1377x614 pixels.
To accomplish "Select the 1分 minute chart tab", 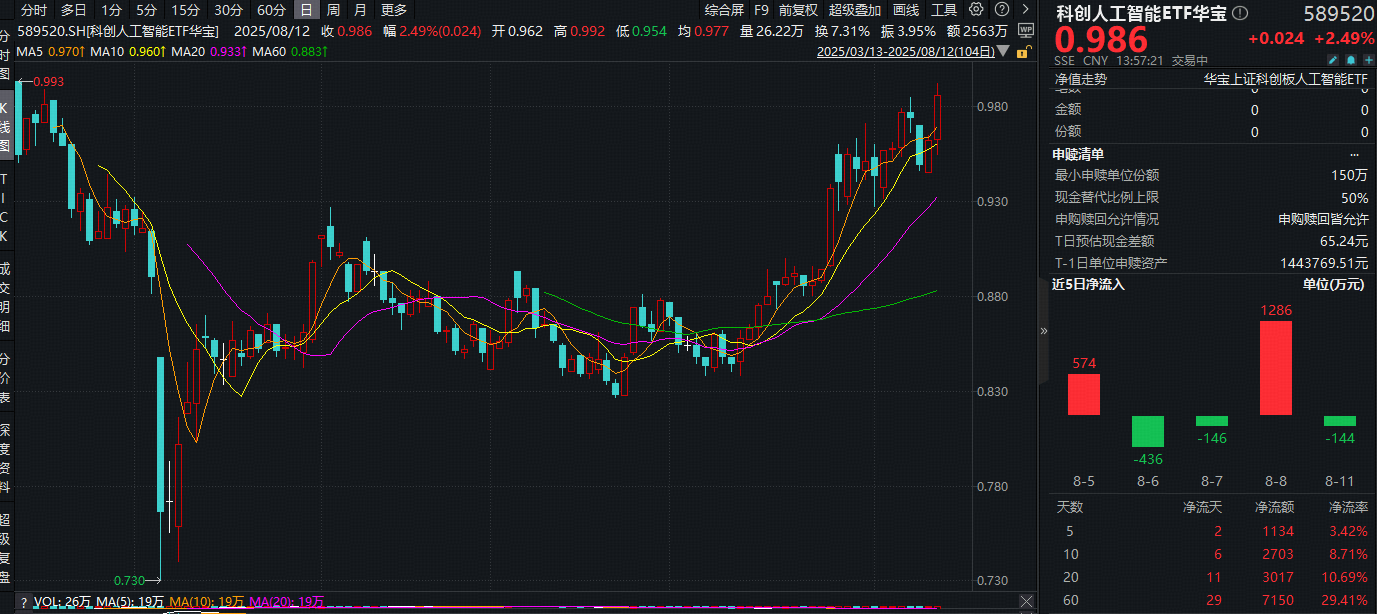I will (x=112, y=10).
